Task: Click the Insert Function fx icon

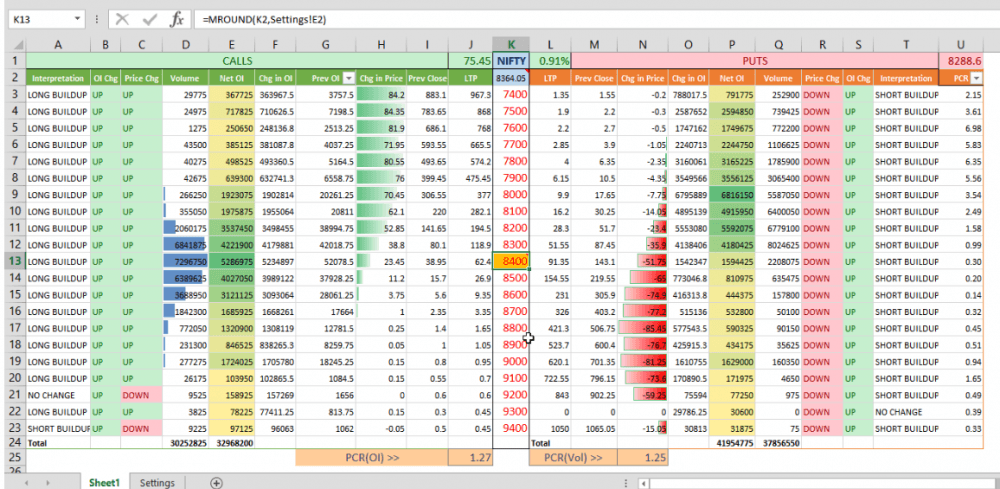Action: (x=176, y=19)
